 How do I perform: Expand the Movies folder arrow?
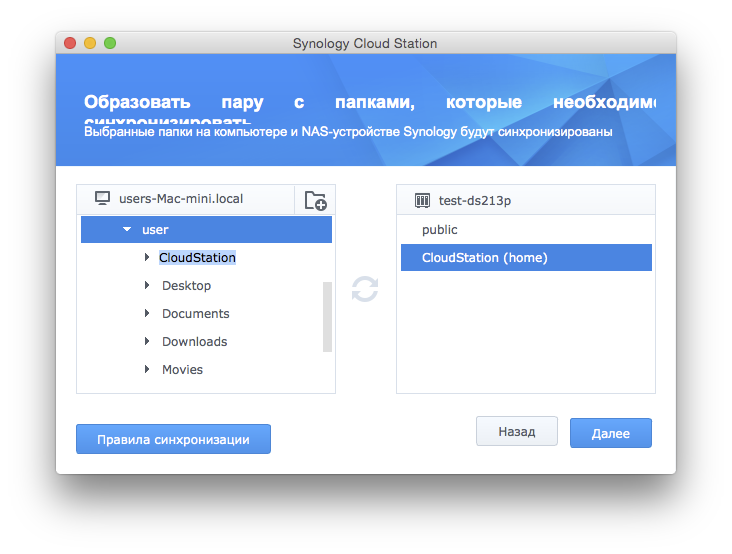coord(147,369)
